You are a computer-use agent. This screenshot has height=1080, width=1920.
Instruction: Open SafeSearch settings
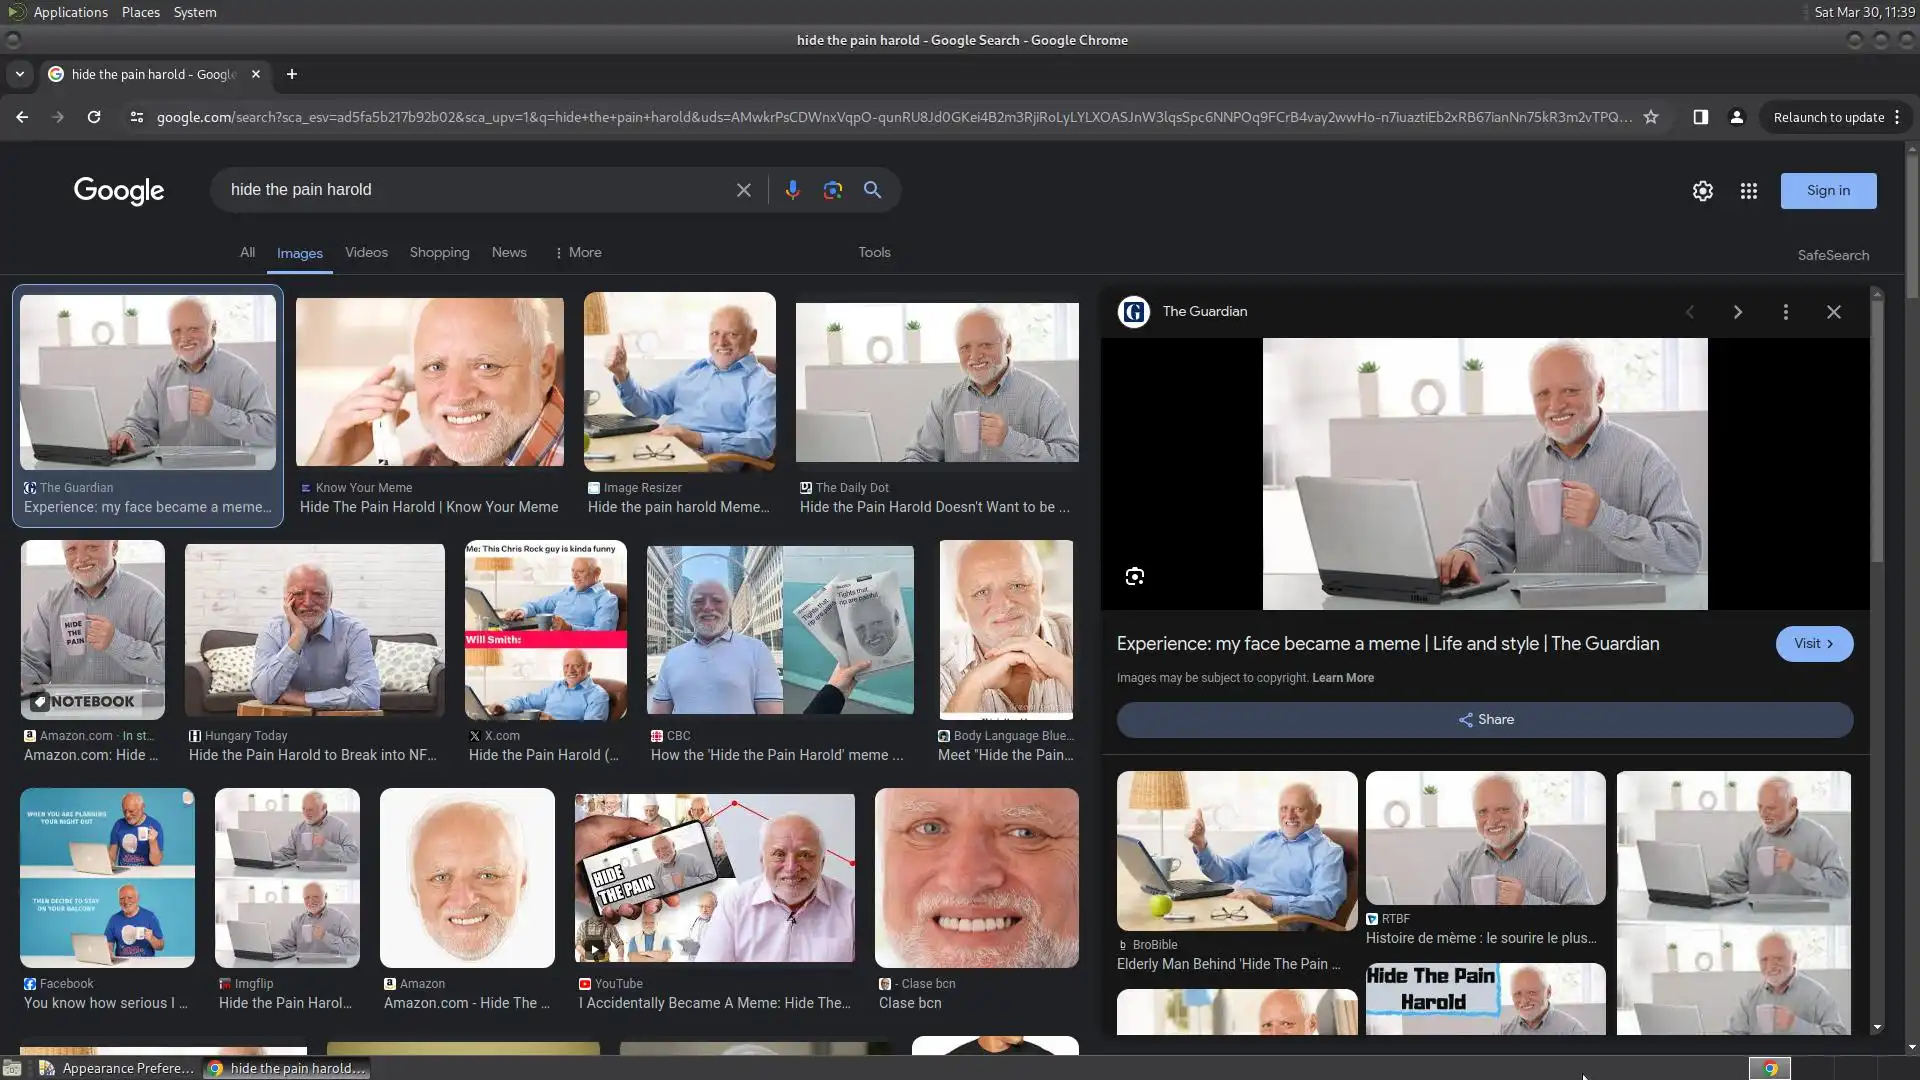(1832, 255)
